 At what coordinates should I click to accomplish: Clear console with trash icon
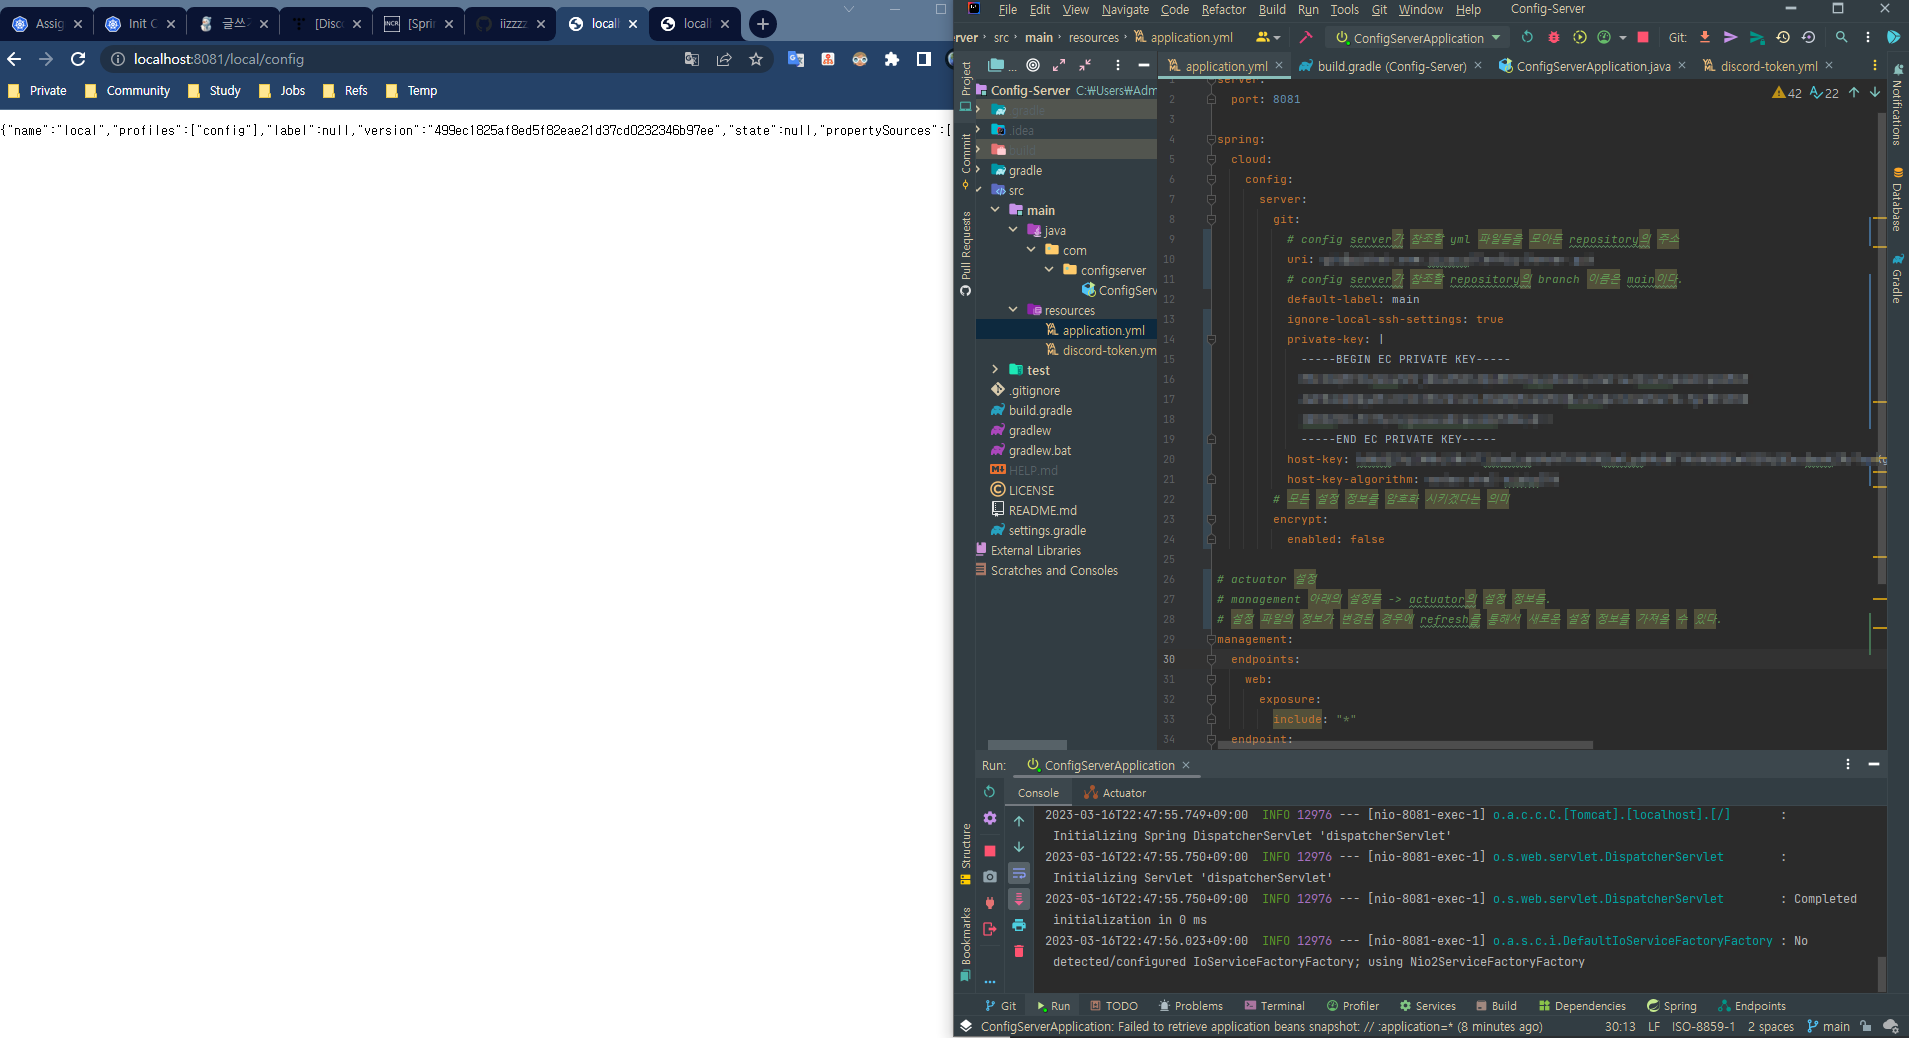tap(1019, 951)
